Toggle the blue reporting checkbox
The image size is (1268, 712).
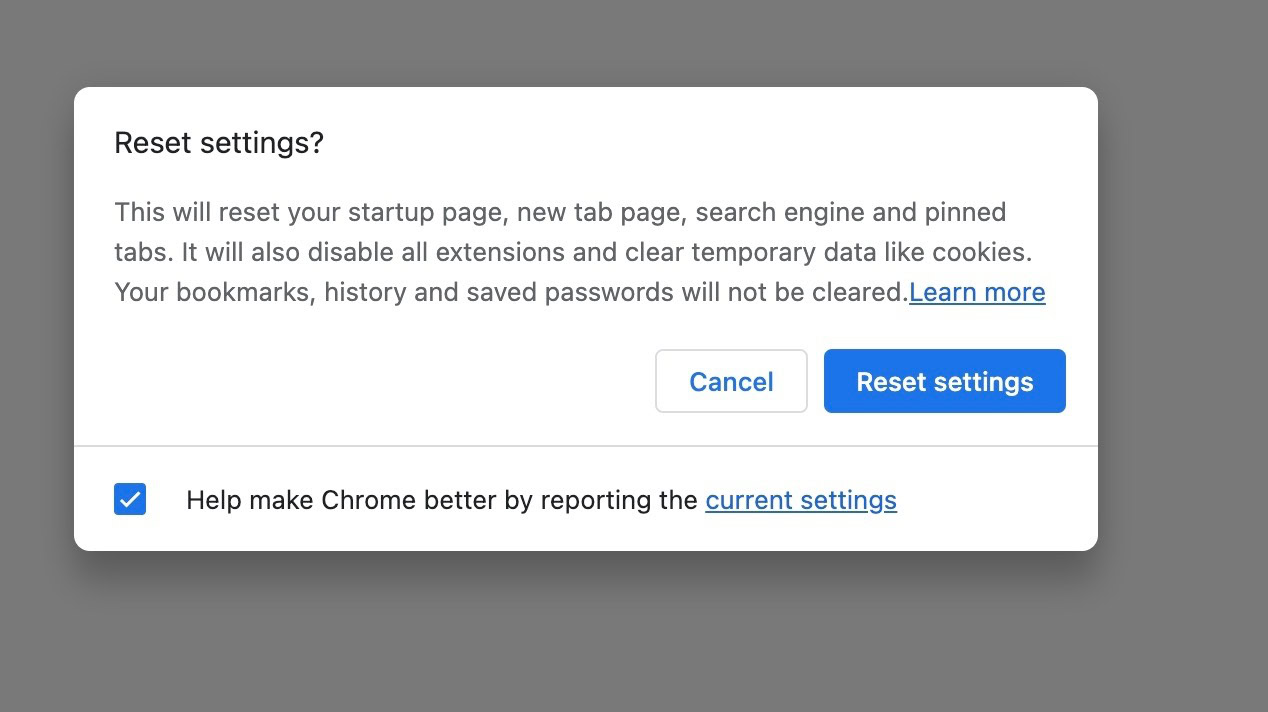click(130, 499)
